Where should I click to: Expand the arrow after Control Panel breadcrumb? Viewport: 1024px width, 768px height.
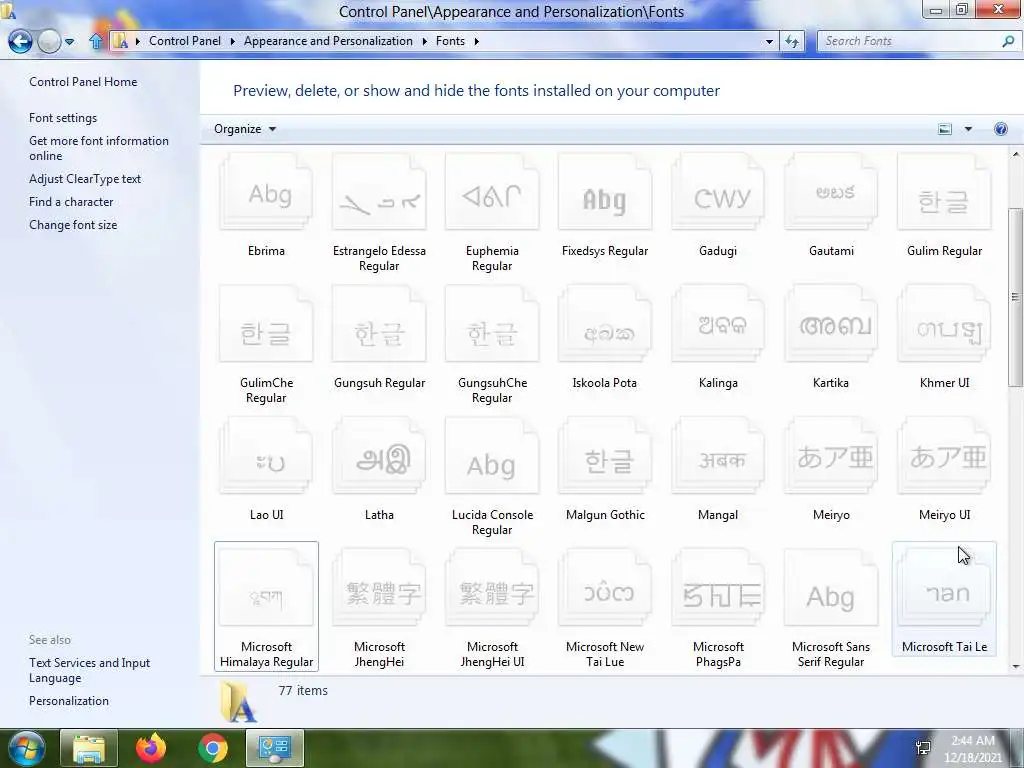point(232,41)
